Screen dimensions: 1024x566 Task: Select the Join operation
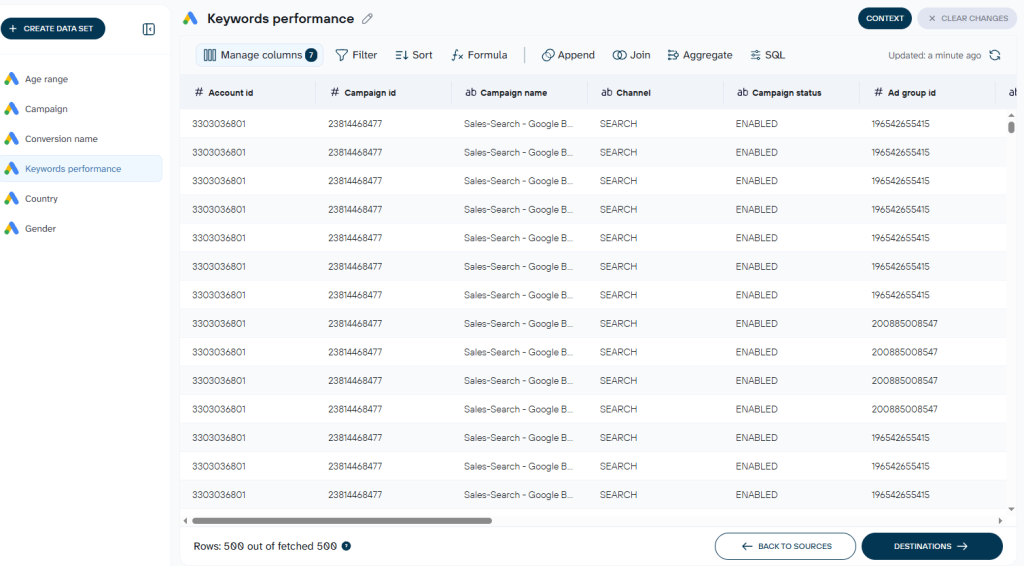coord(631,55)
